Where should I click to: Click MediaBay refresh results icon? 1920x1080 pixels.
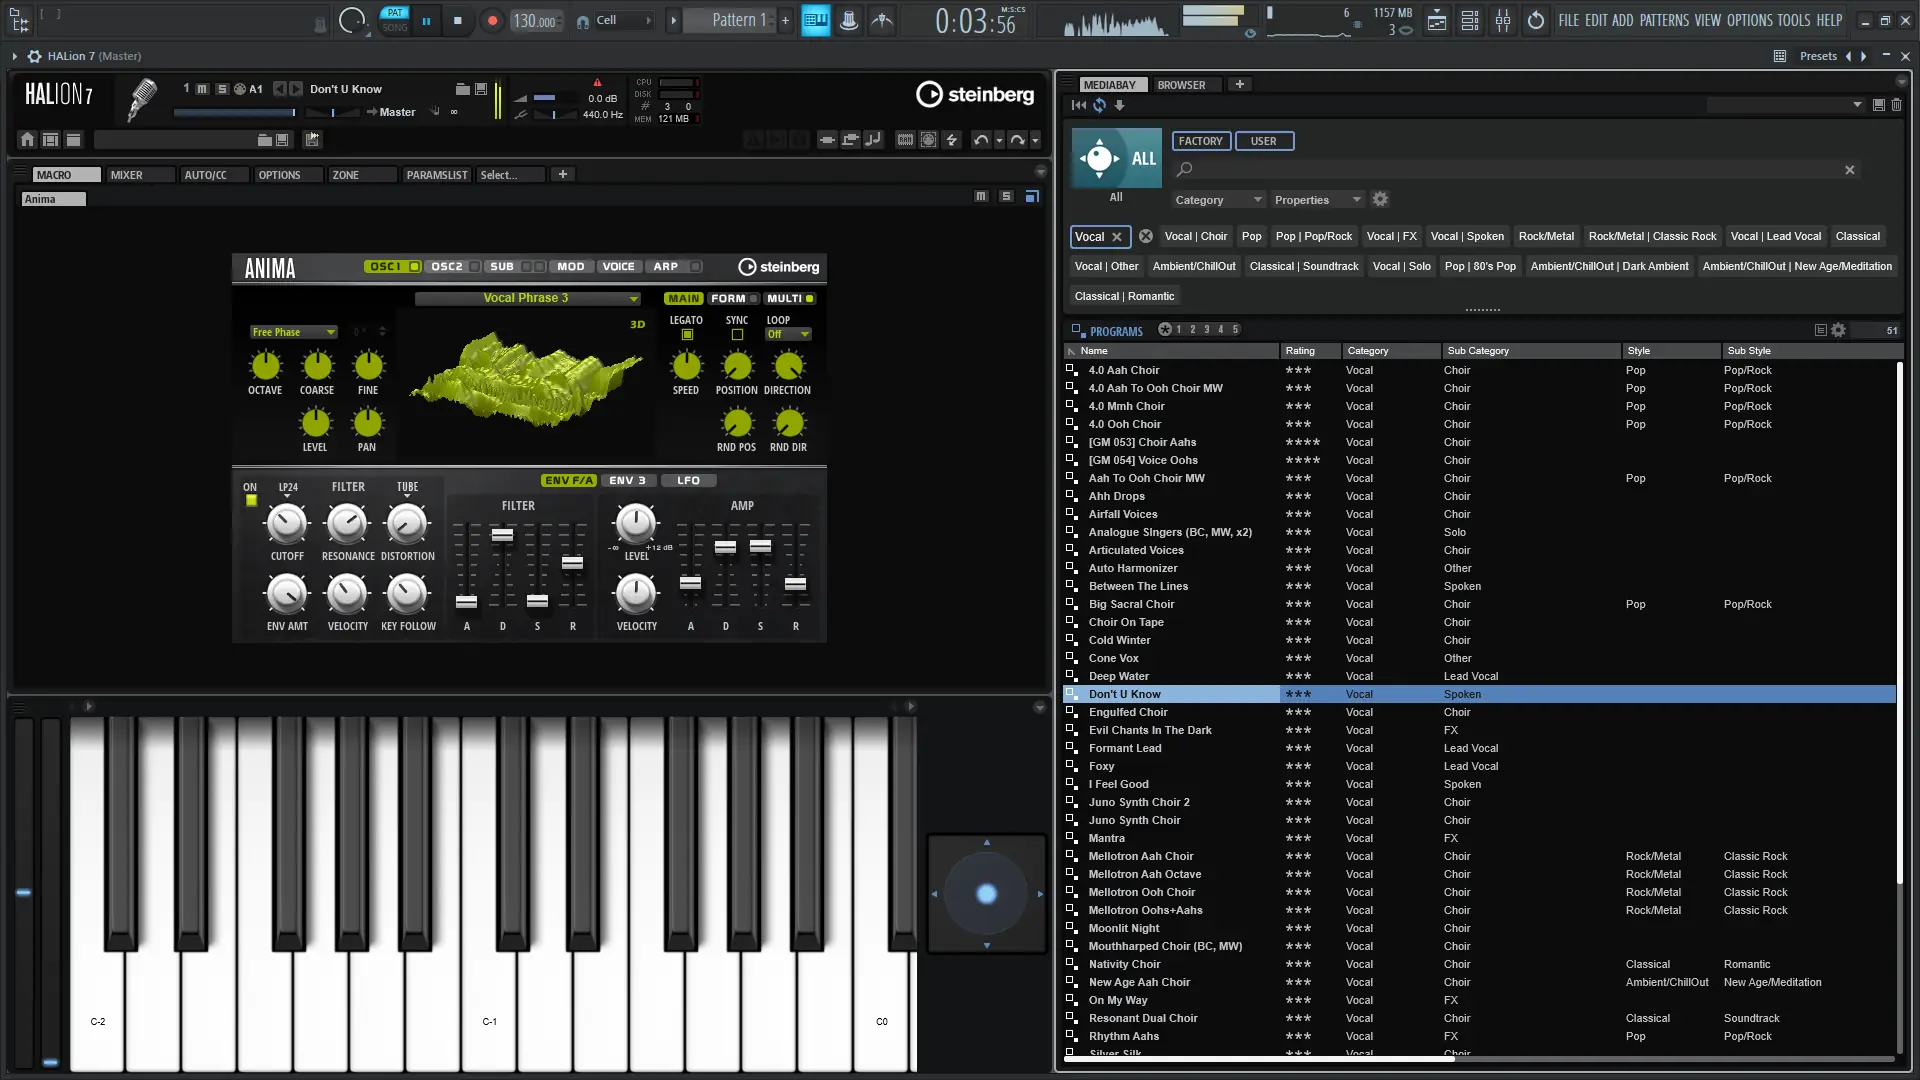pos(1099,105)
